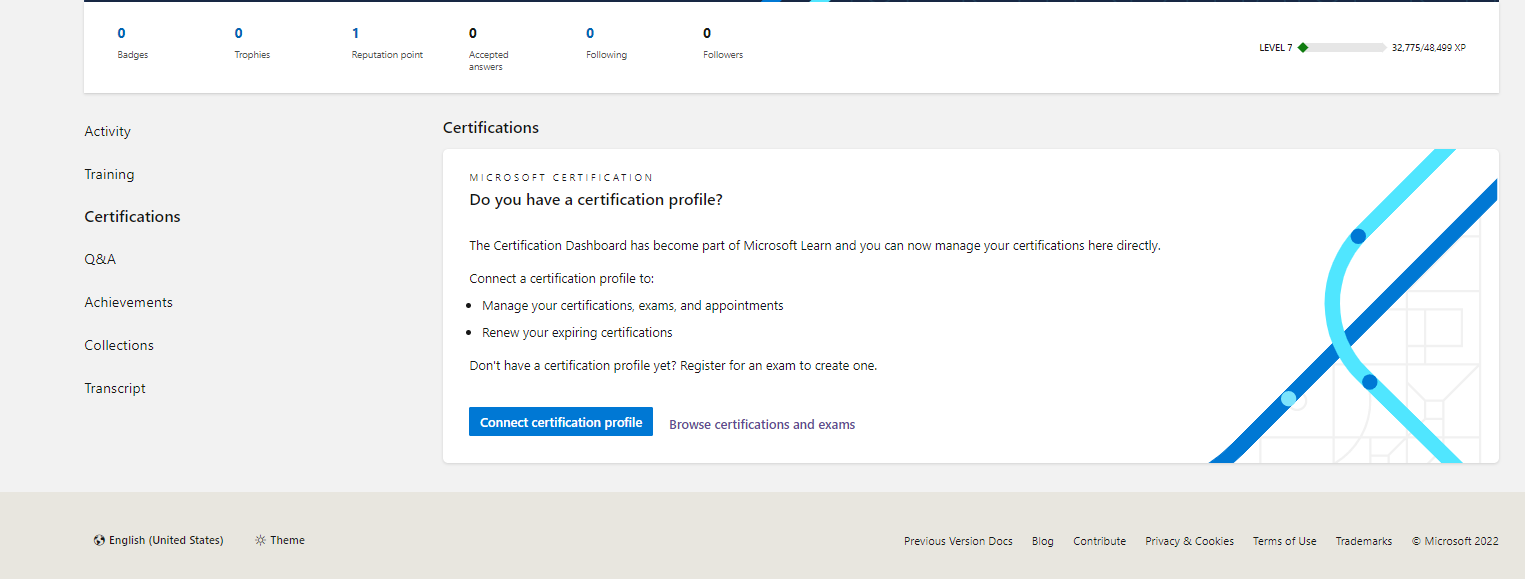The height and width of the screenshot is (579, 1525).
Task: Open the Contribute footer link
Action: coord(1100,541)
